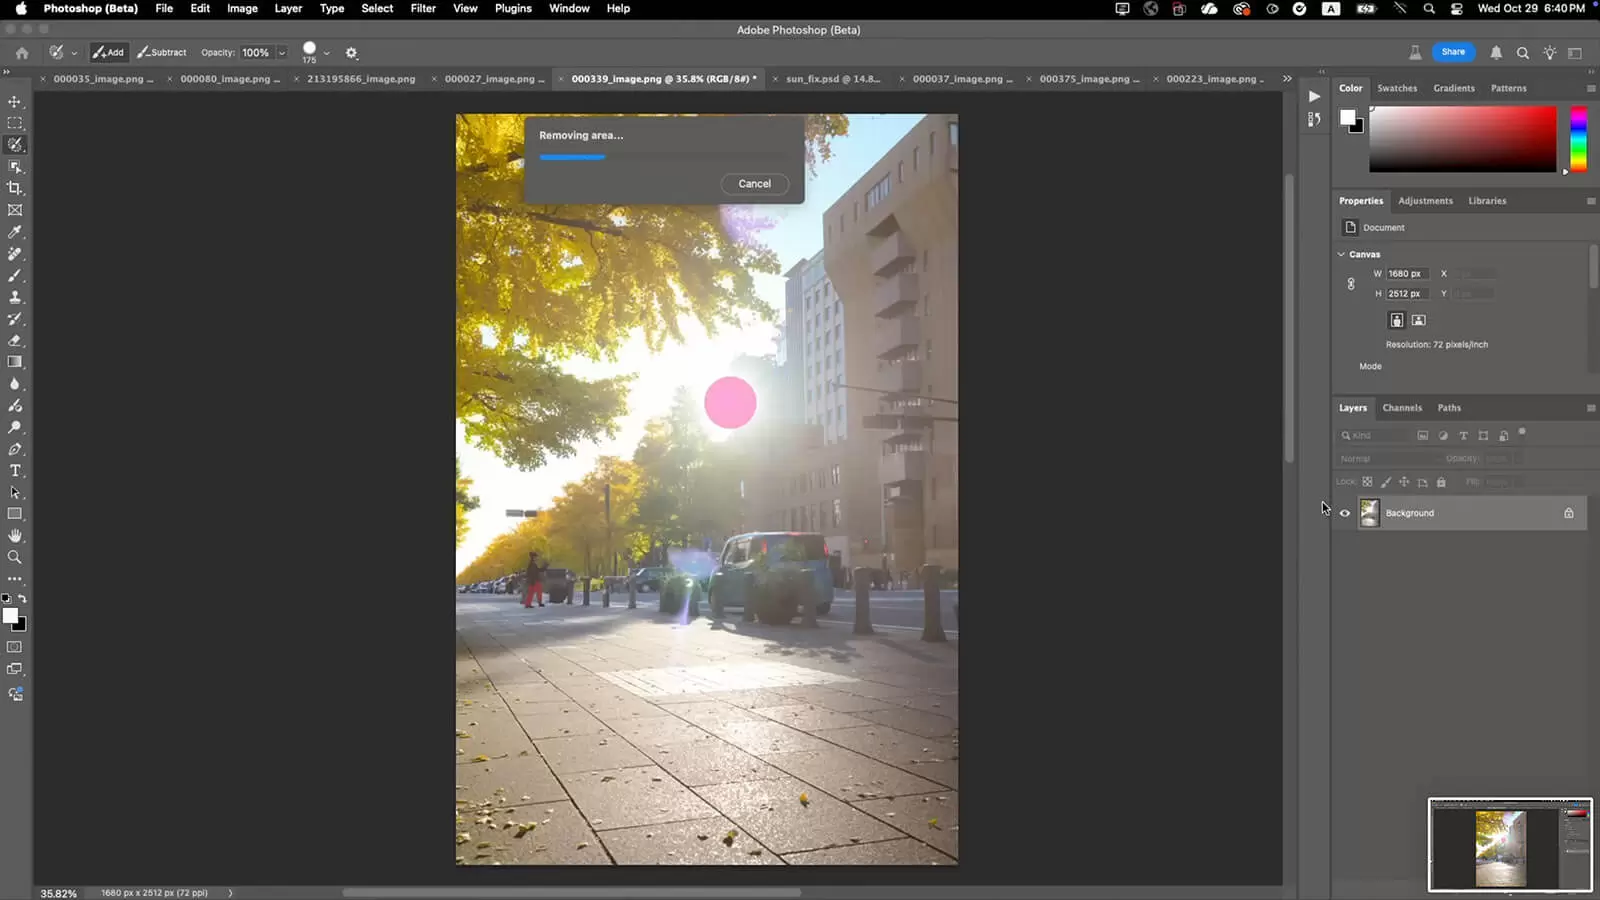The height and width of the screenshot is (900, 1600).
Task: Select the Type tool
Action: click(15, 471)
